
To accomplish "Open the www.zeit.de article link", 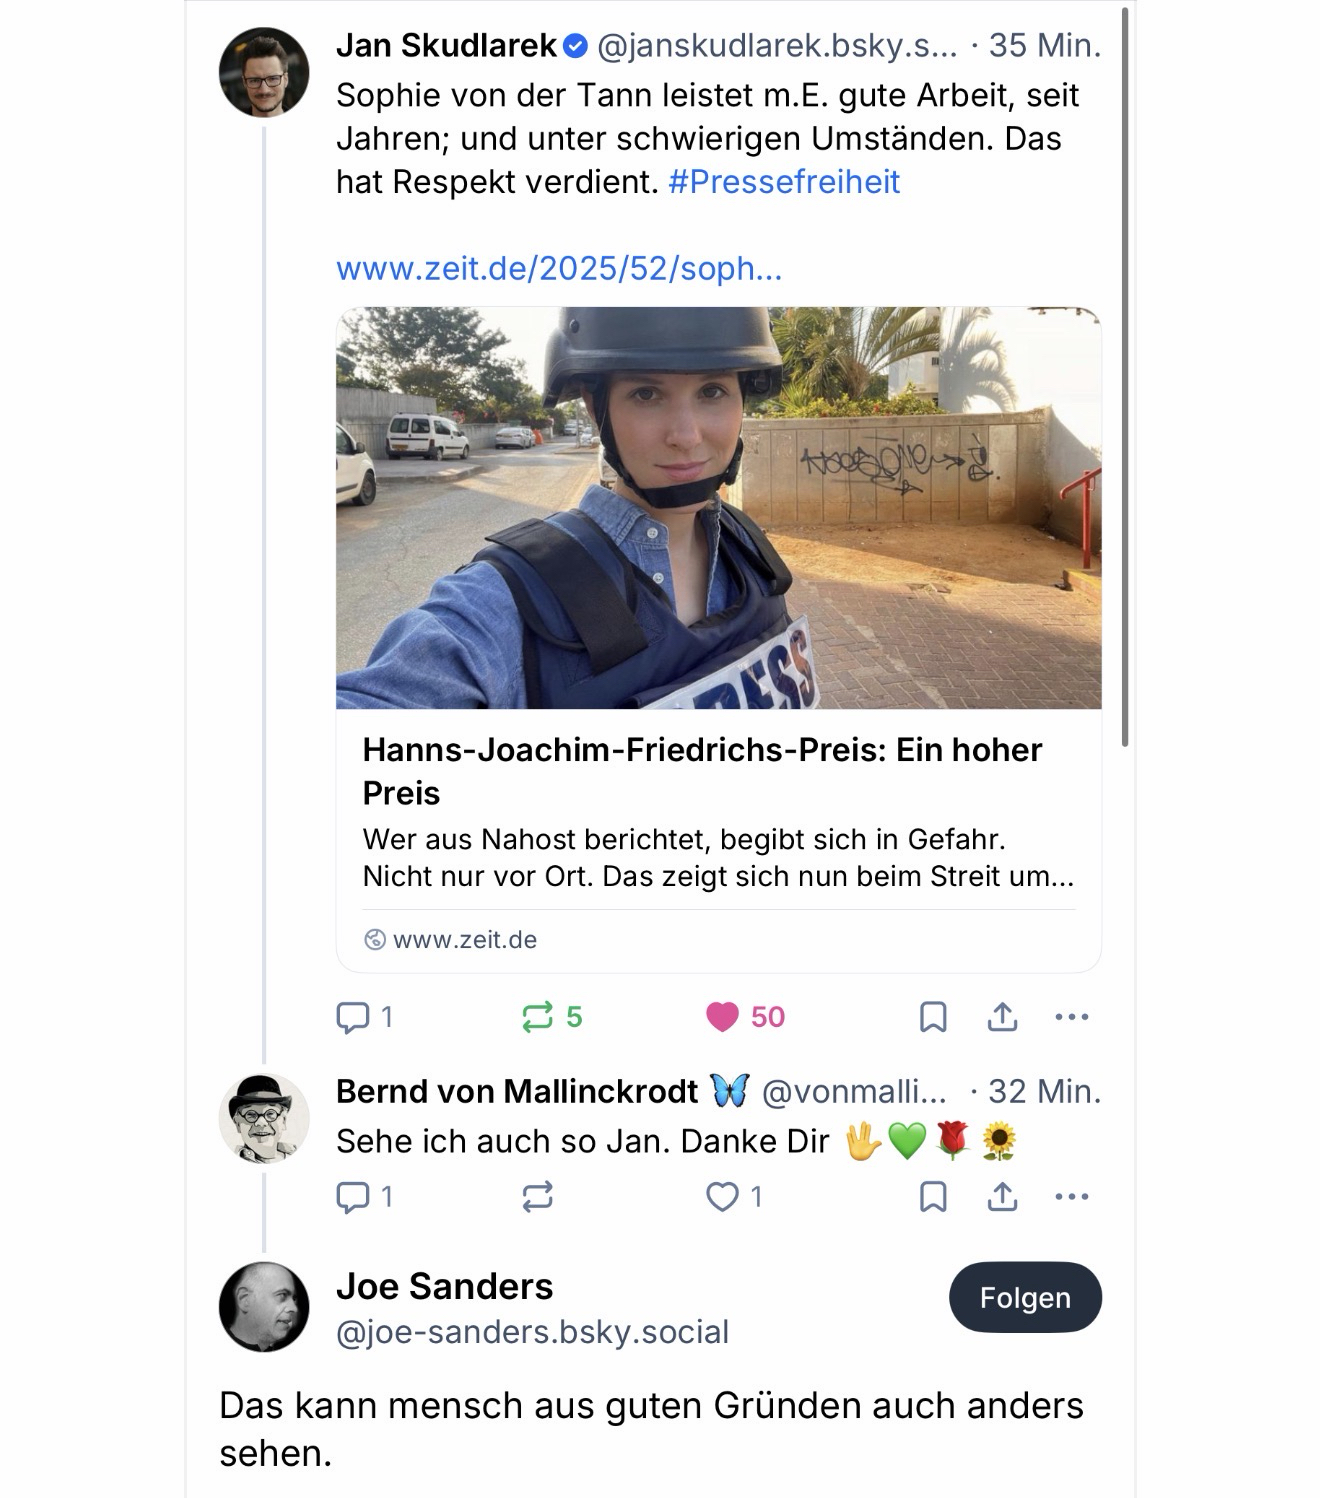I will coord(559,268).
